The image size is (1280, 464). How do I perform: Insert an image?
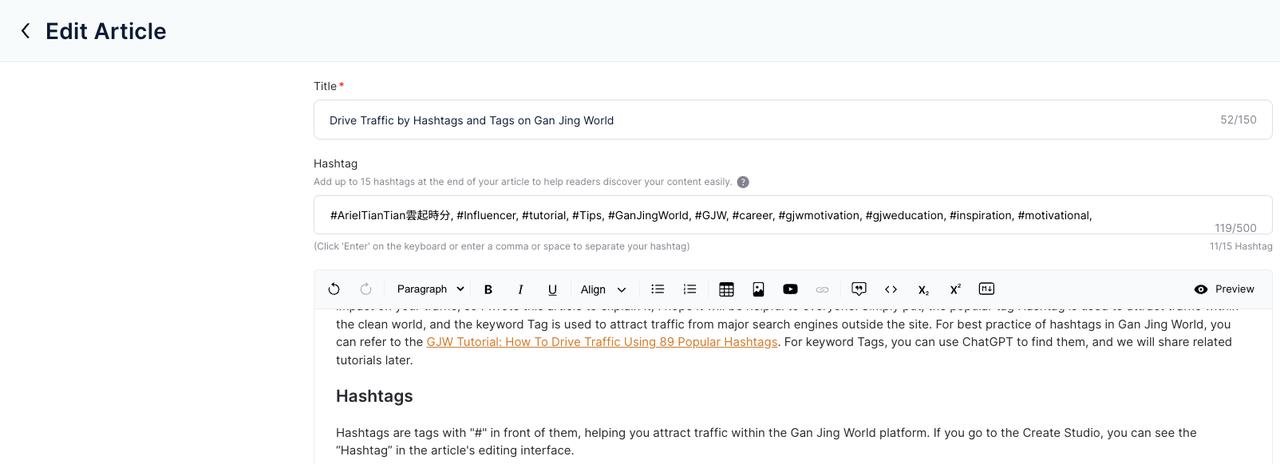pos(758,289)
